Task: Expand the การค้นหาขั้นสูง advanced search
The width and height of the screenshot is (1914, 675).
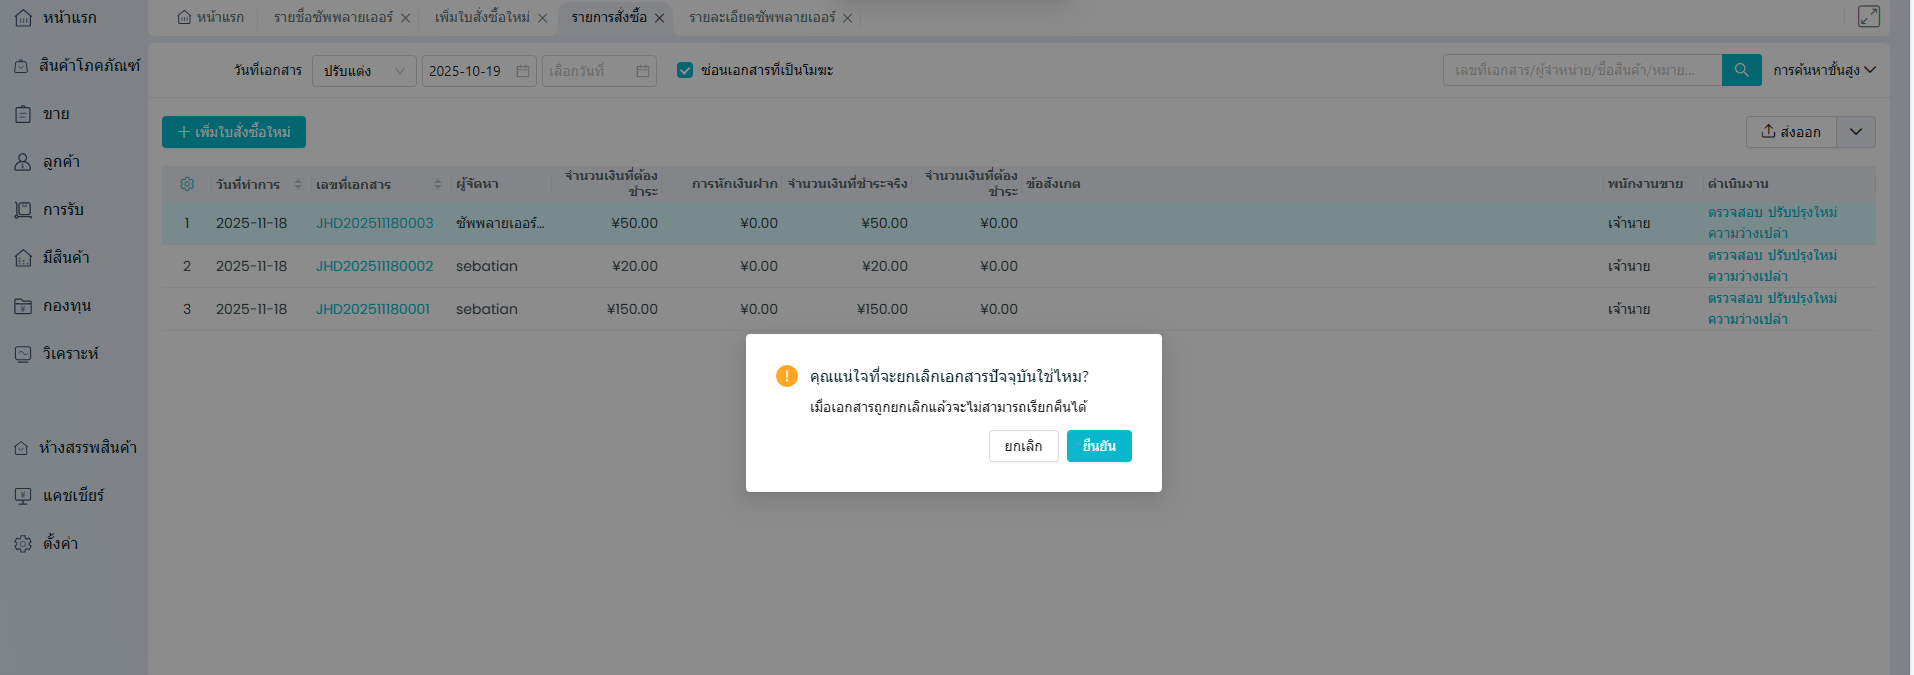Action: coord(1823,70)
